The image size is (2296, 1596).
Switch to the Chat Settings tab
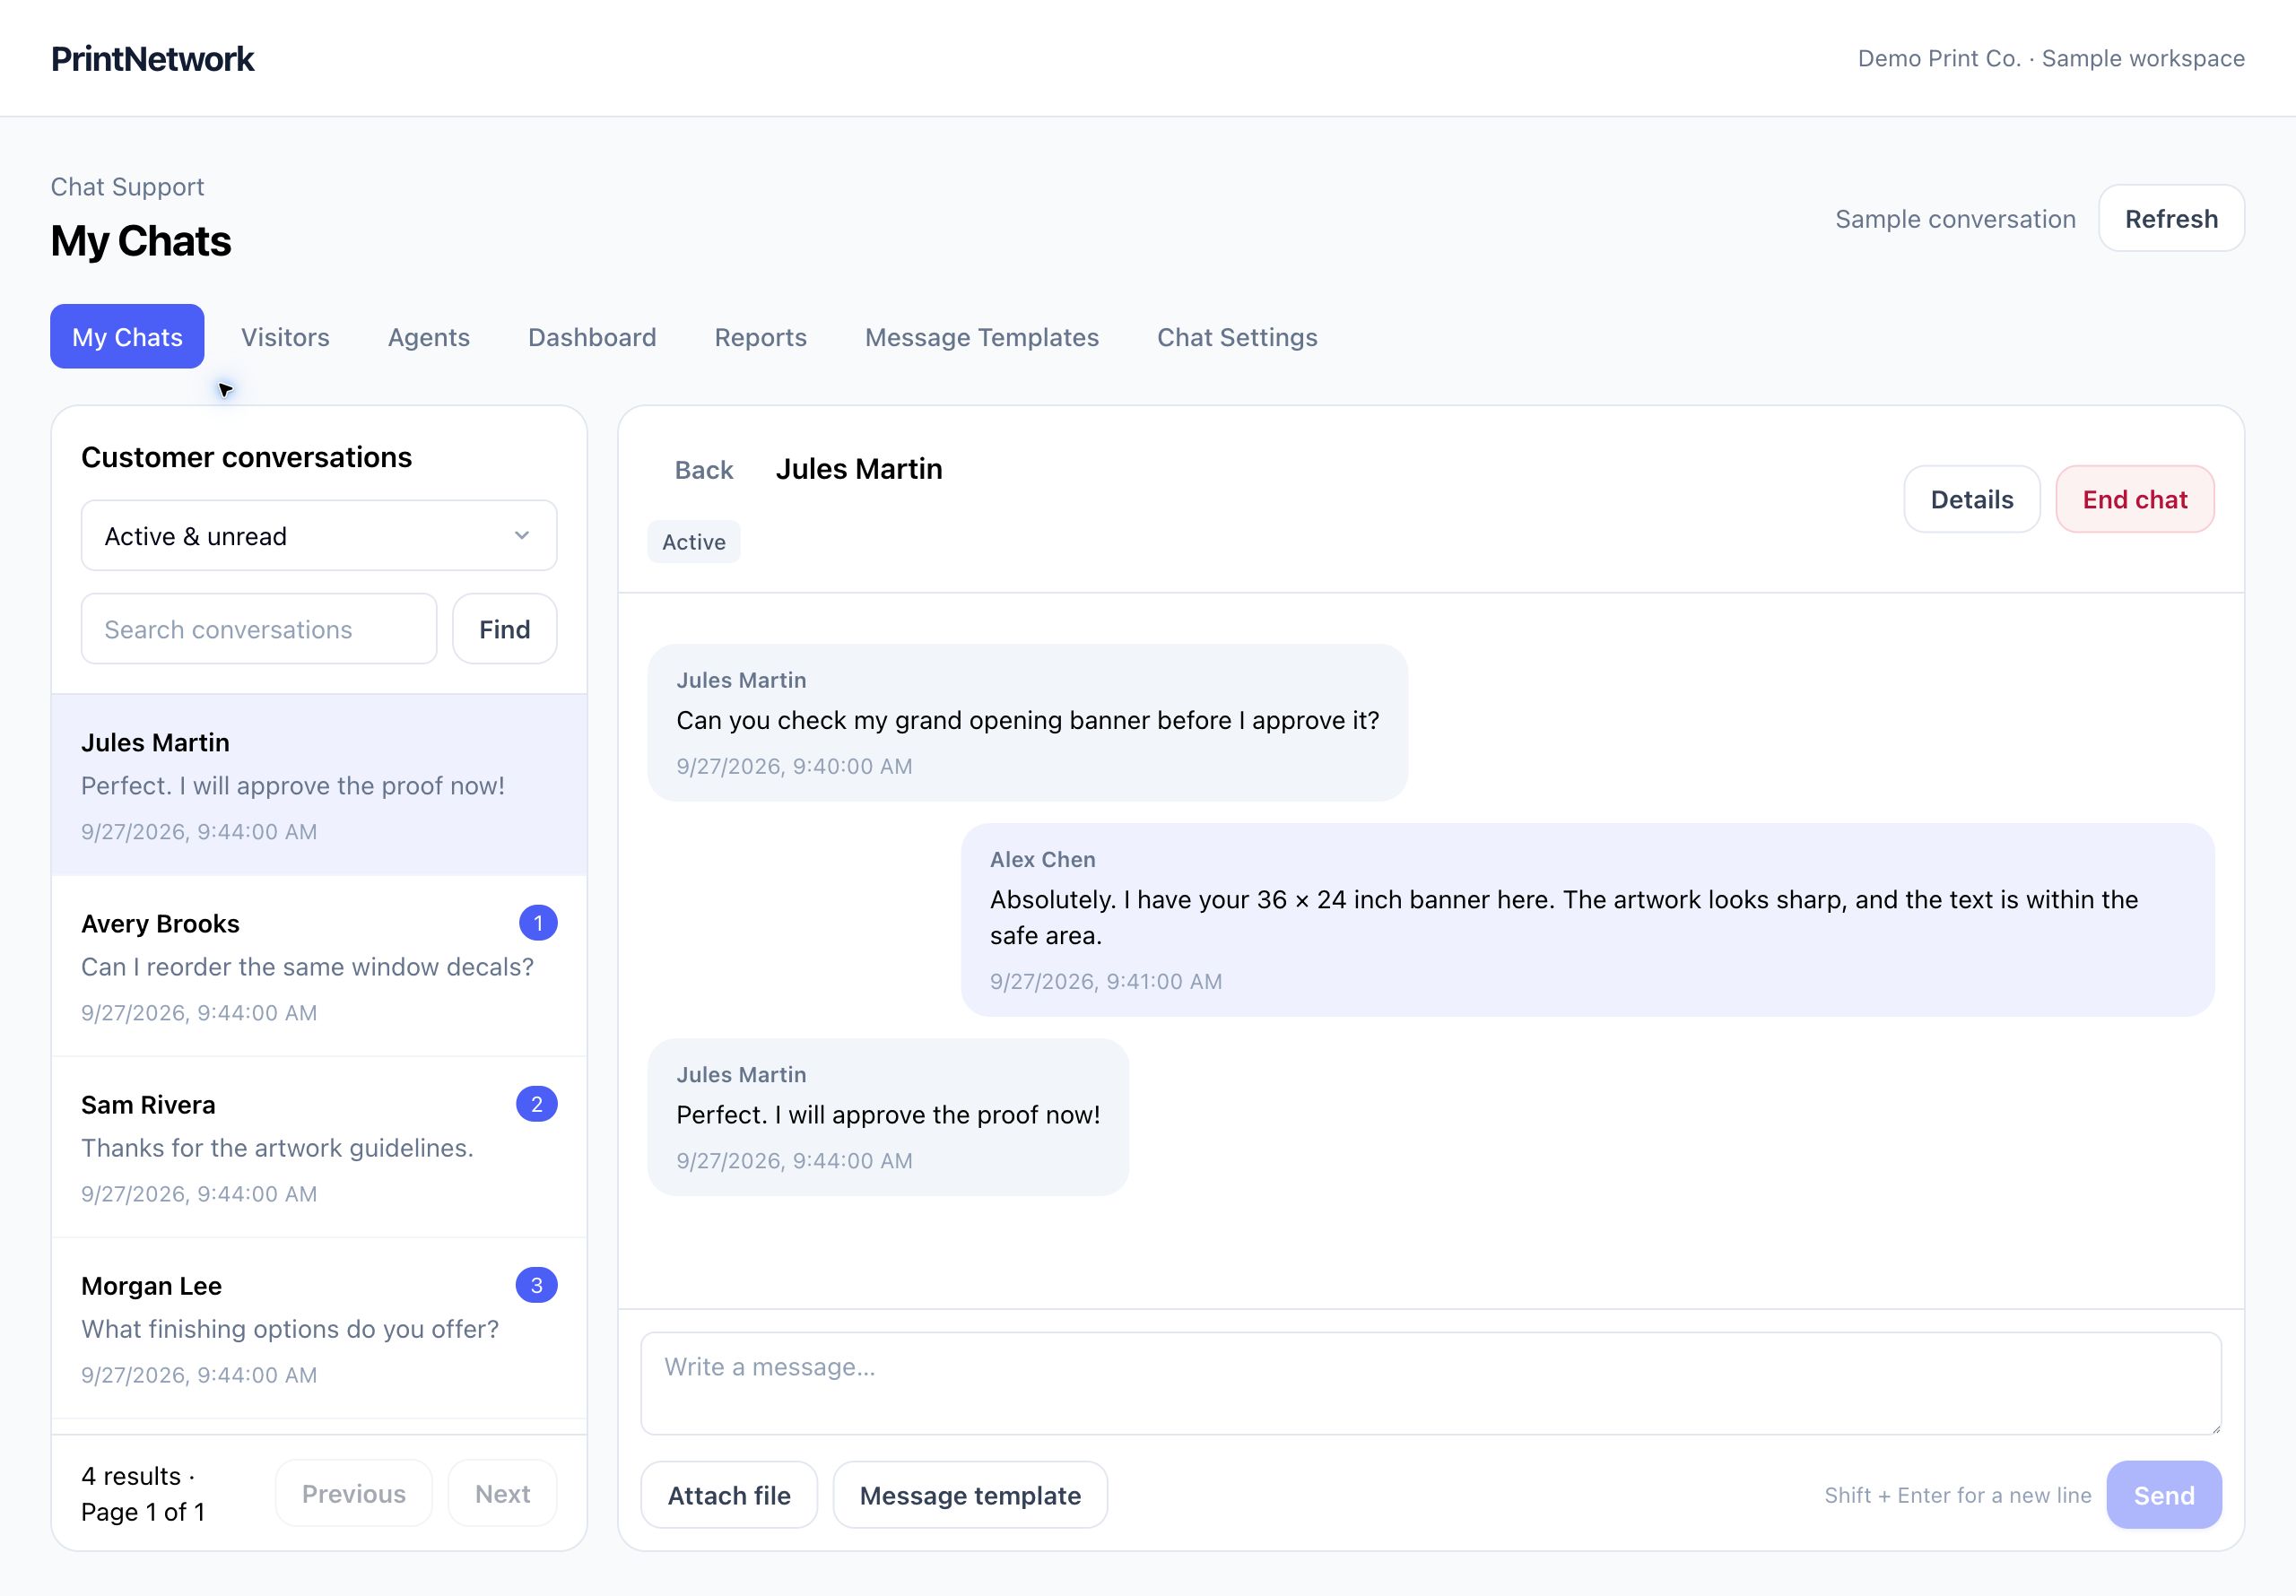(x=1237, y=337)
